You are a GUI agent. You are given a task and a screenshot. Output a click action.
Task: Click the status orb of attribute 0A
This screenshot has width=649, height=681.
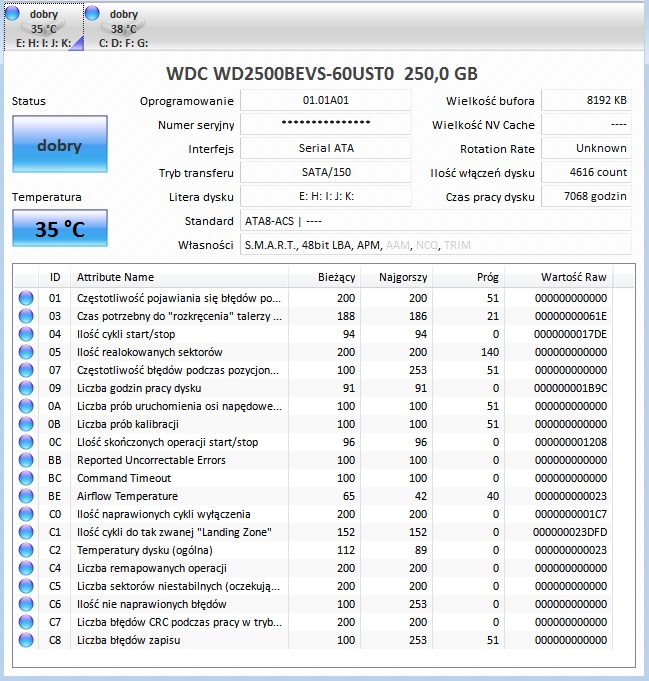[x=26, y=406]
